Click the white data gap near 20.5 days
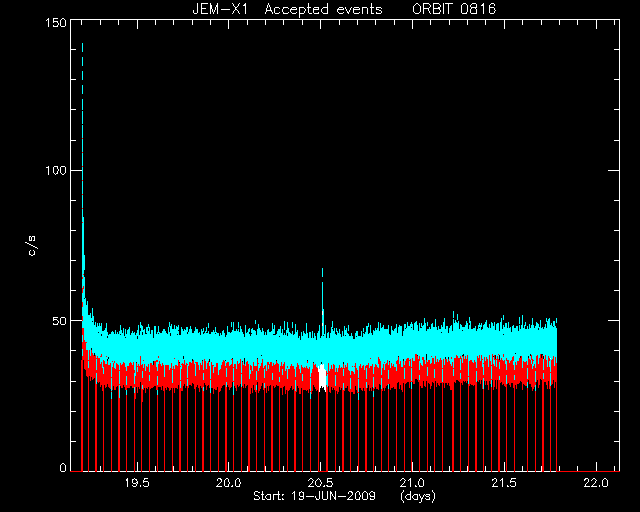 pos(323,376)
